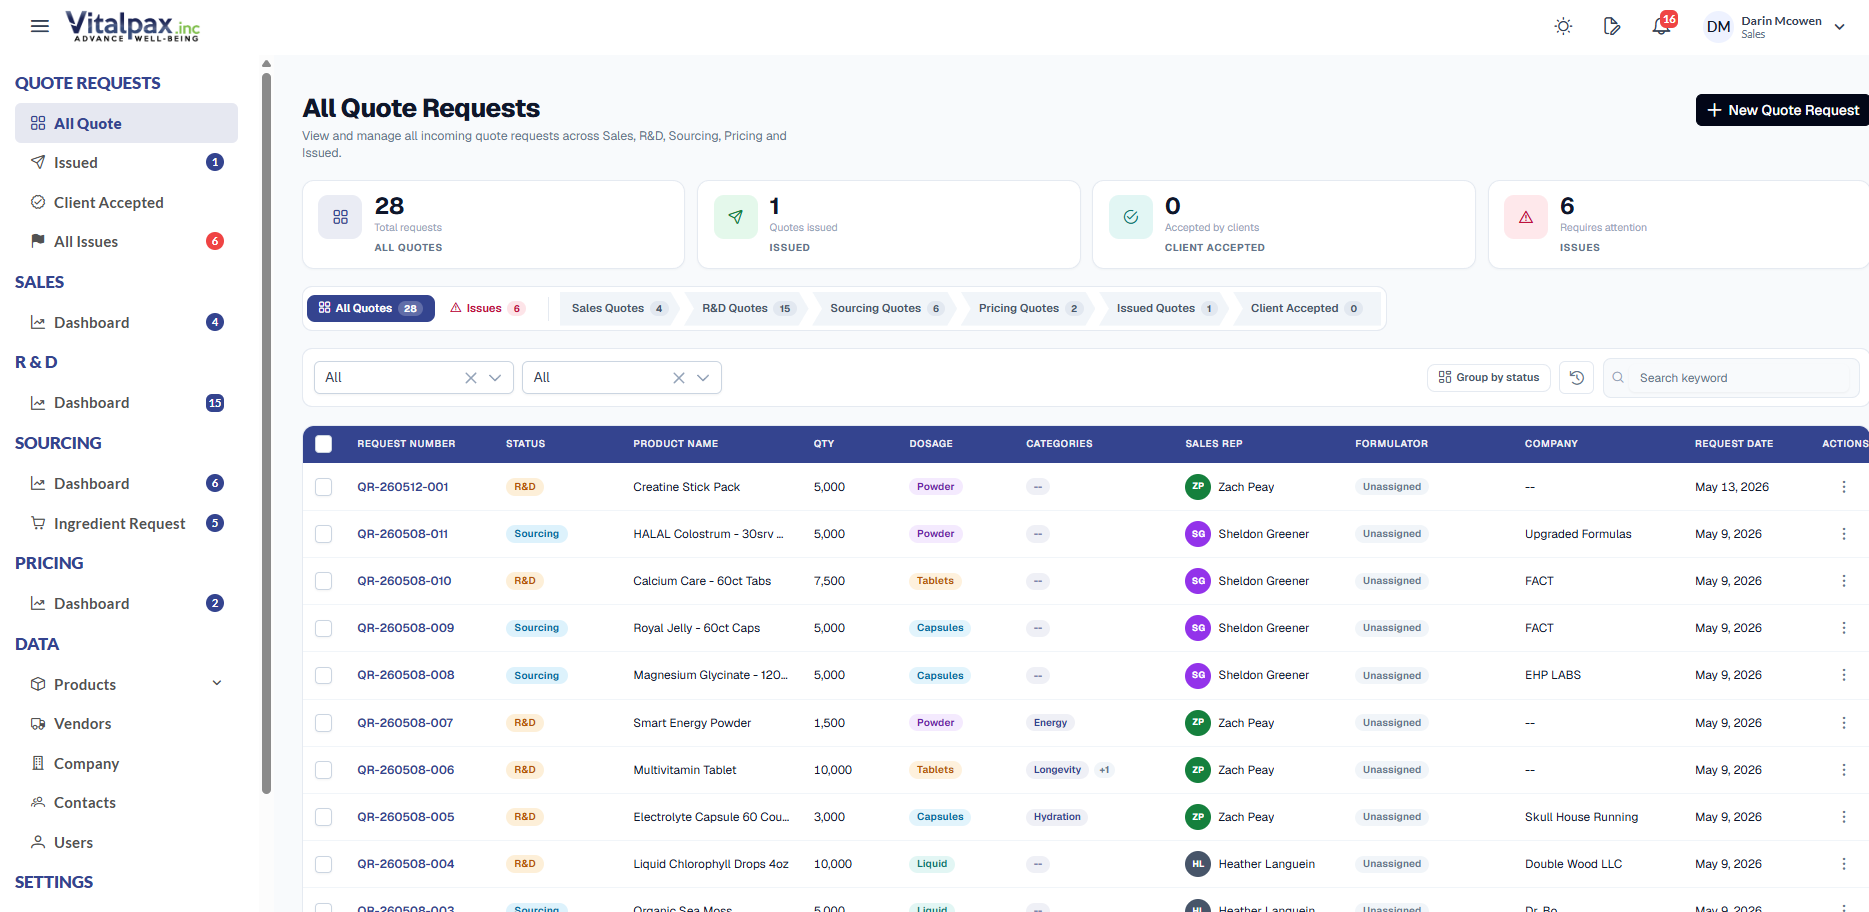Select the All Quotes 28 tab
The height and width of the screenshot is (912, 1869).
pyautogui.click(x=371, y=308)
